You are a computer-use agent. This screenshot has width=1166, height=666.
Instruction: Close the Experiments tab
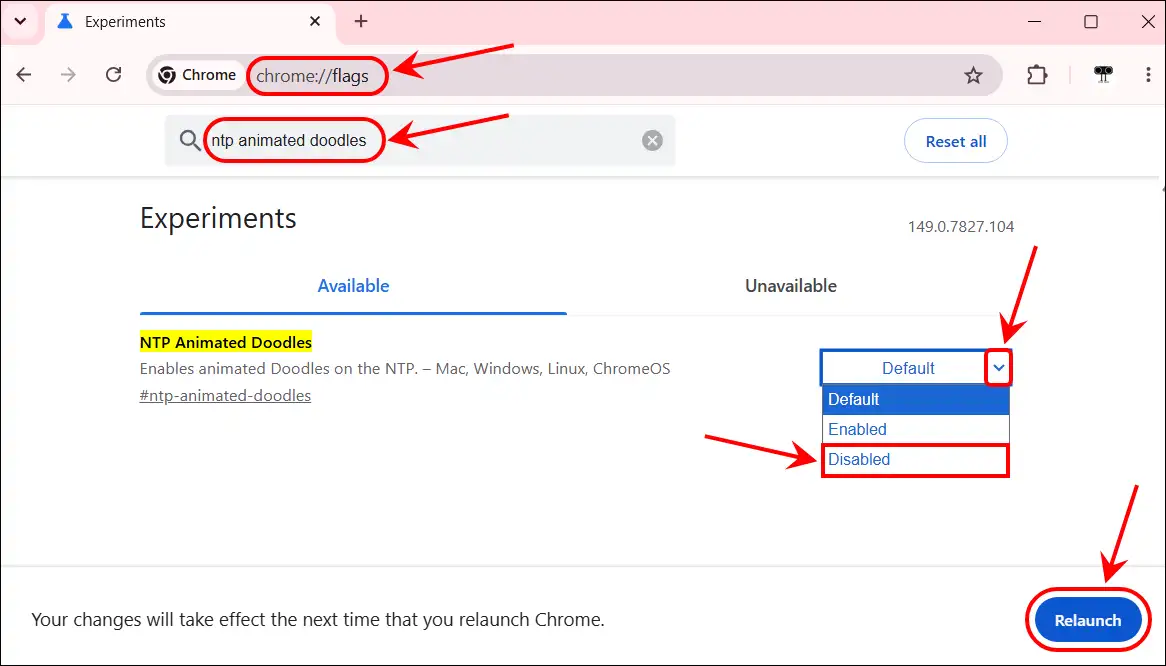315,22
